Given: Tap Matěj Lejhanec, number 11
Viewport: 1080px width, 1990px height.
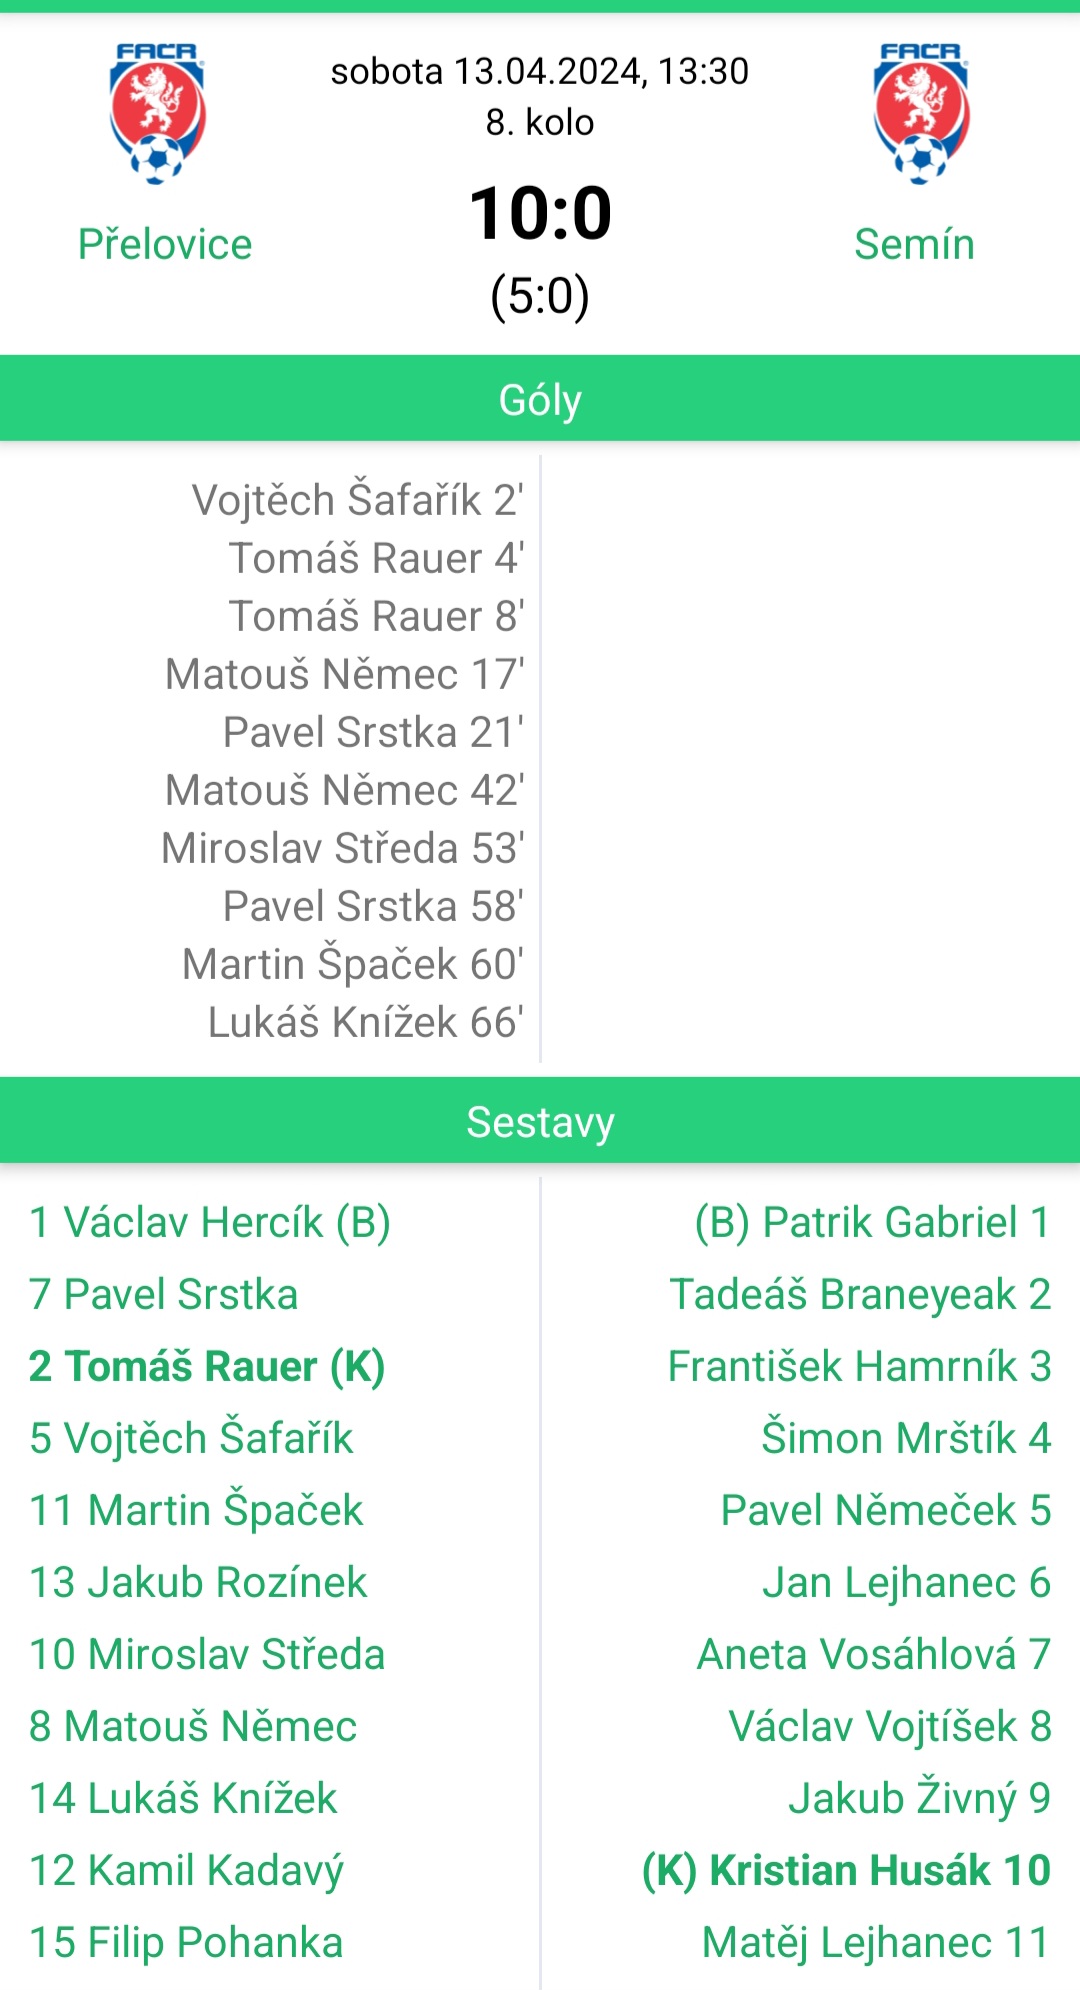Looking at the screenshot, I should [876, 1942].
